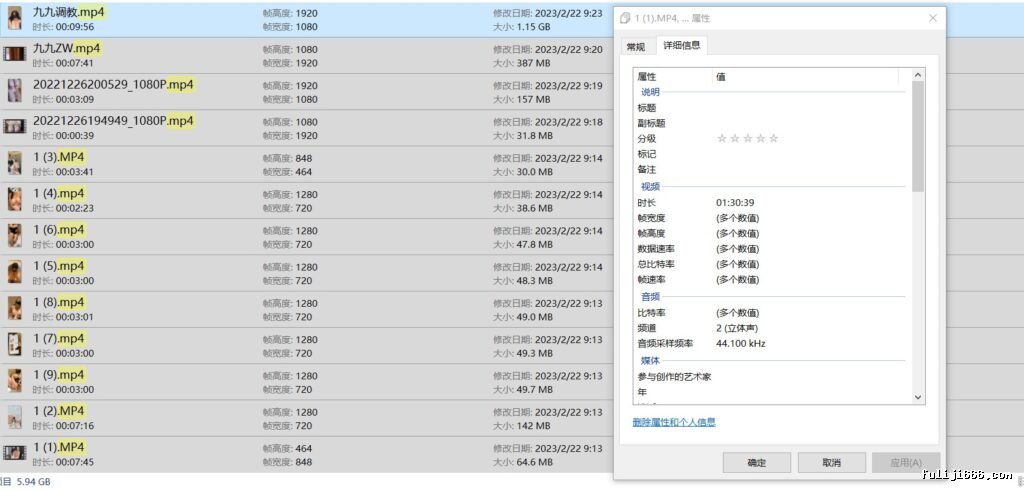1024x490 pixels.
Task: Click the 属性 column header
Action: pyautogui.click(x=673, y=76)
